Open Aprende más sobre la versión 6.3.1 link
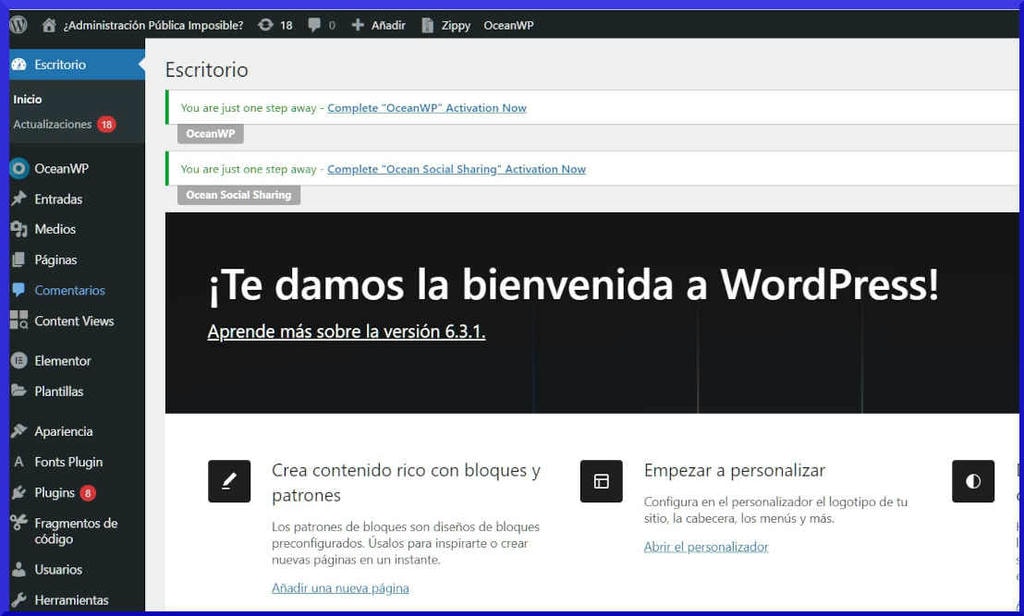Screen dimensions: 1024x616 click(x=346, y=332)
